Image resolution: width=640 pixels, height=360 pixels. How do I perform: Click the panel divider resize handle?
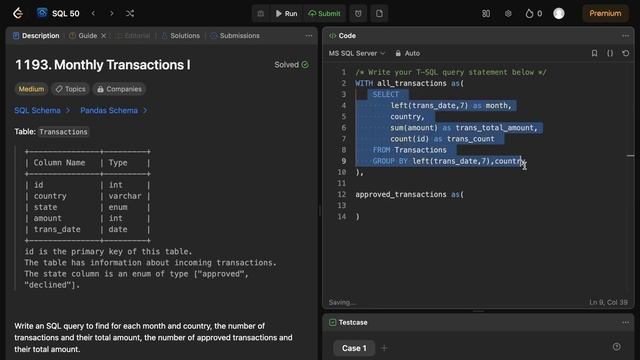point(320,210)
